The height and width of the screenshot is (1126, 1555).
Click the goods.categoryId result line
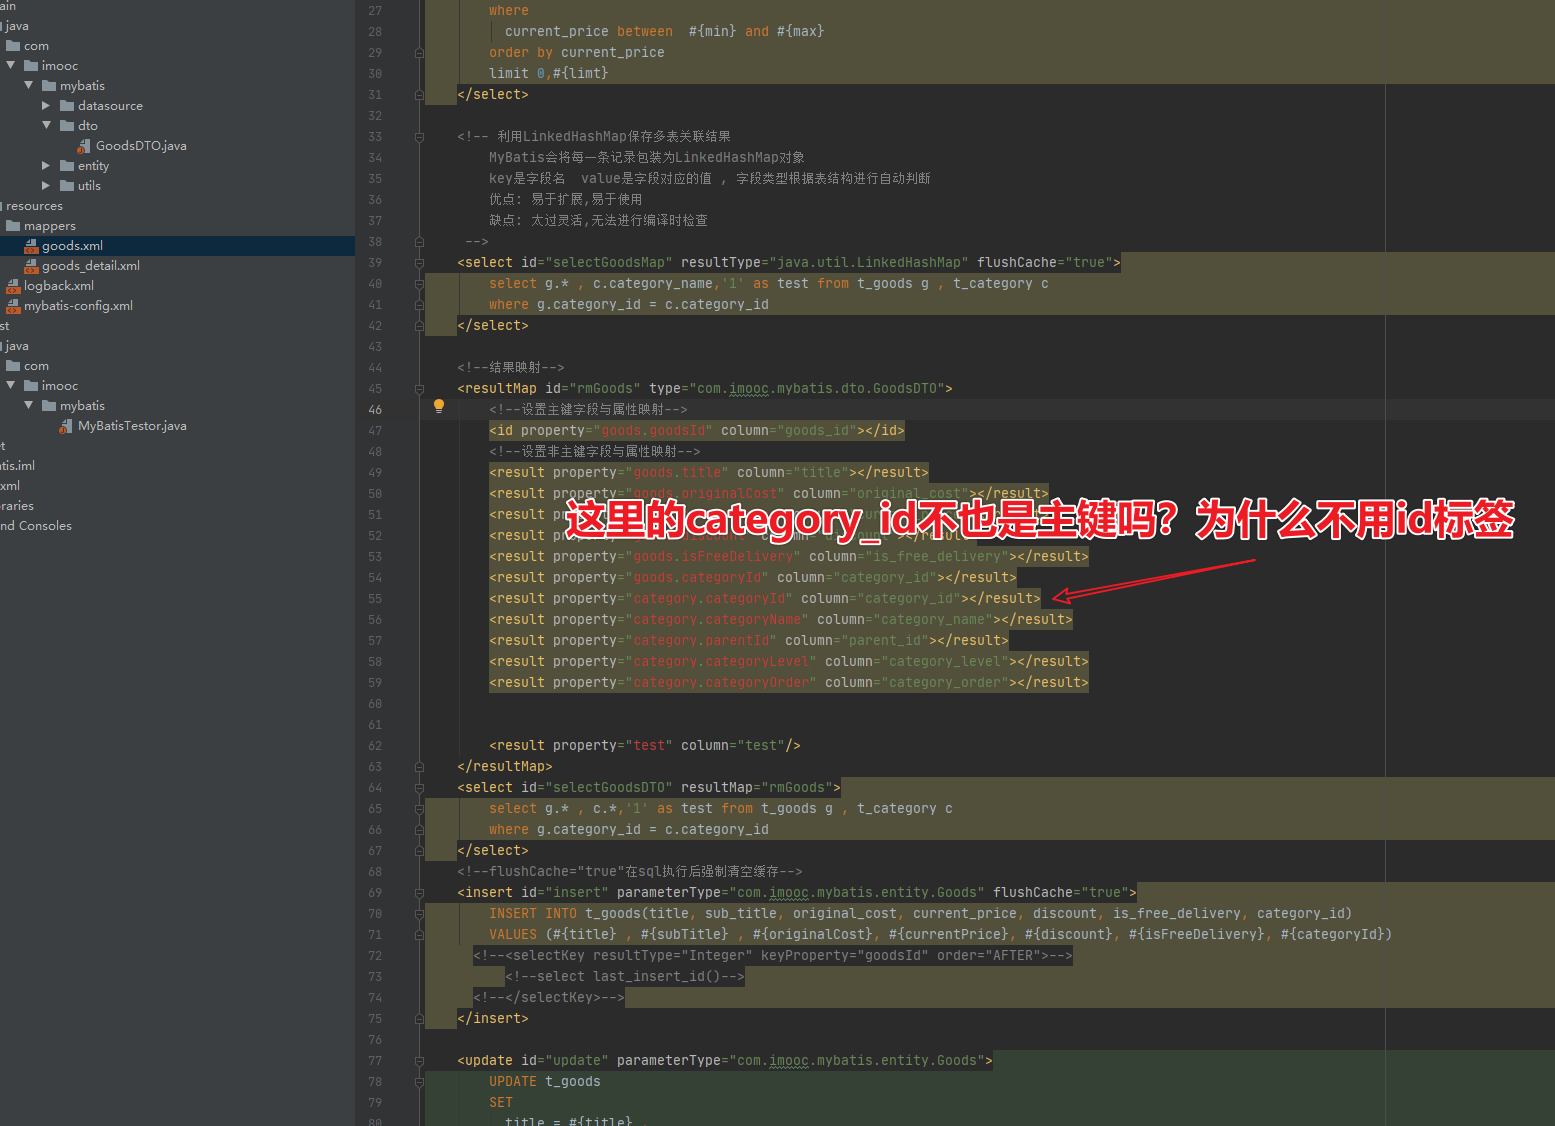(753, 578)
